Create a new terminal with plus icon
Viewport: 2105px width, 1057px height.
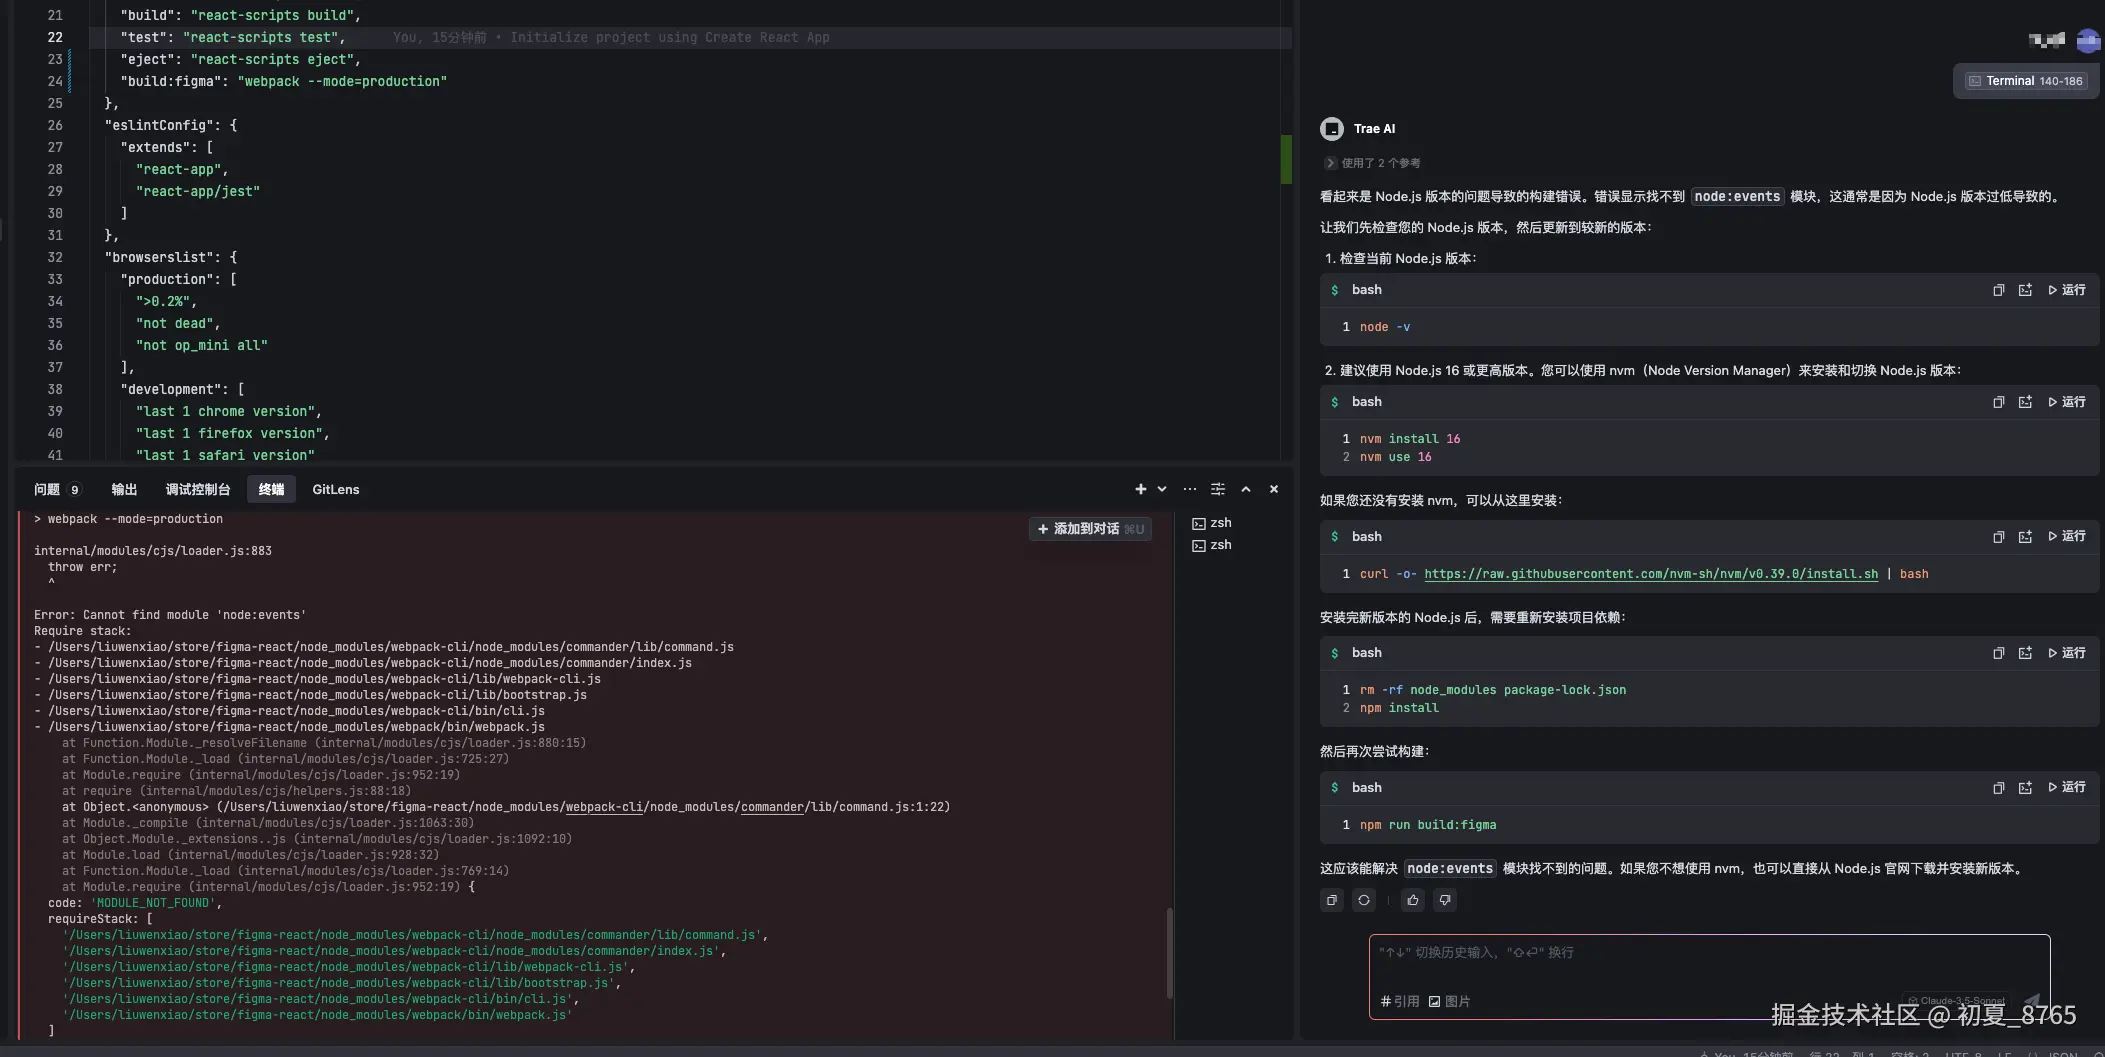tap(1141, 490)
